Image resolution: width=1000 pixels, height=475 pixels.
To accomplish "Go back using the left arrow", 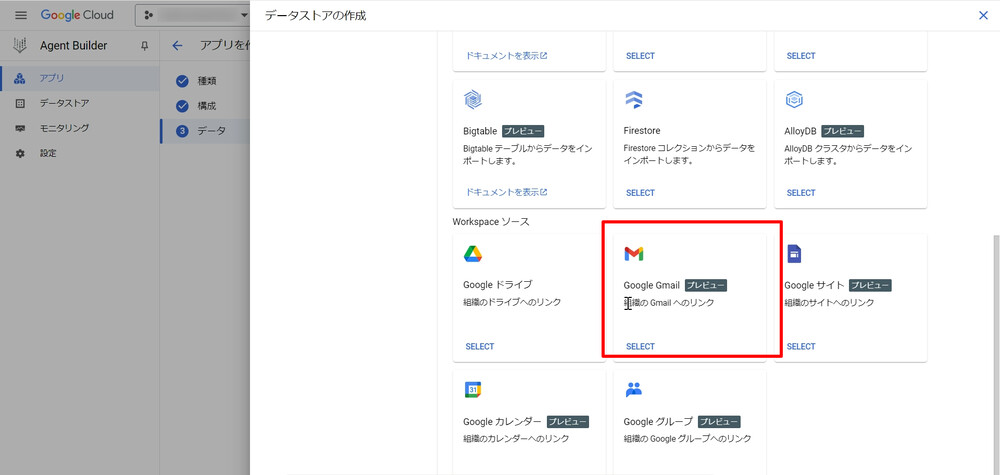I will [178, 46].
